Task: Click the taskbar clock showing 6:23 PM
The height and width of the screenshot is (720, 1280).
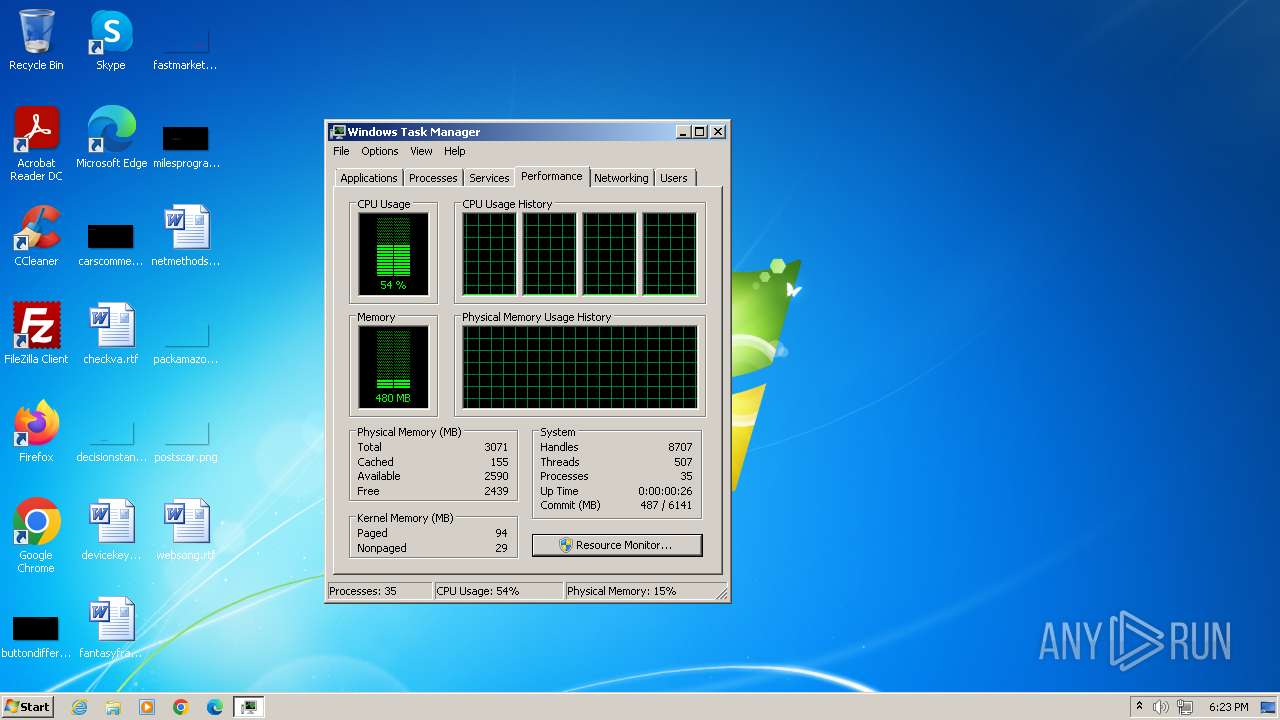Action: point(1228,707)
